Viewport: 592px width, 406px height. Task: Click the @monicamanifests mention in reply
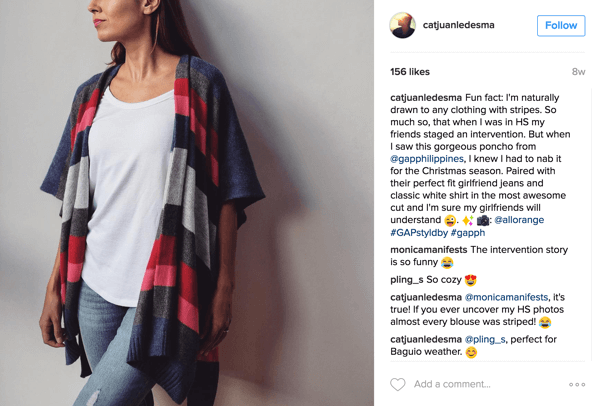(506, 297)
